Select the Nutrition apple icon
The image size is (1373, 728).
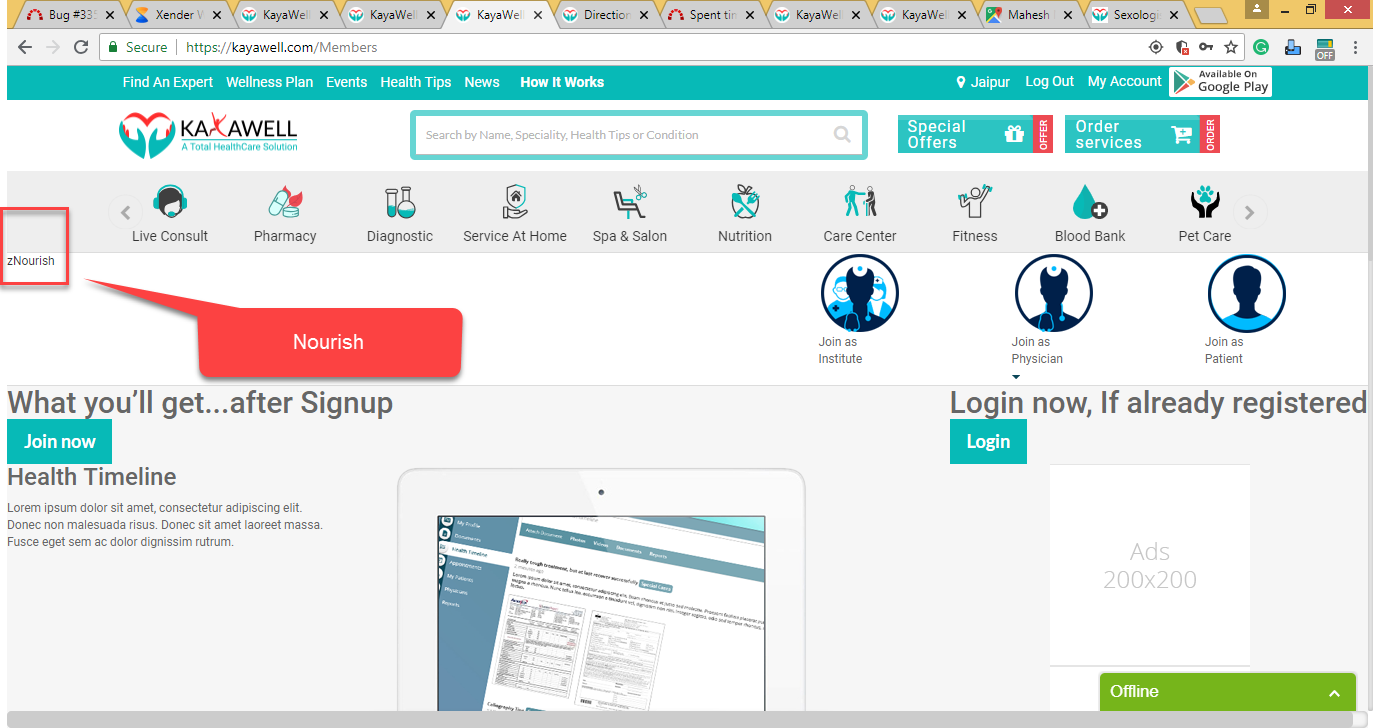tap(745, 203)
